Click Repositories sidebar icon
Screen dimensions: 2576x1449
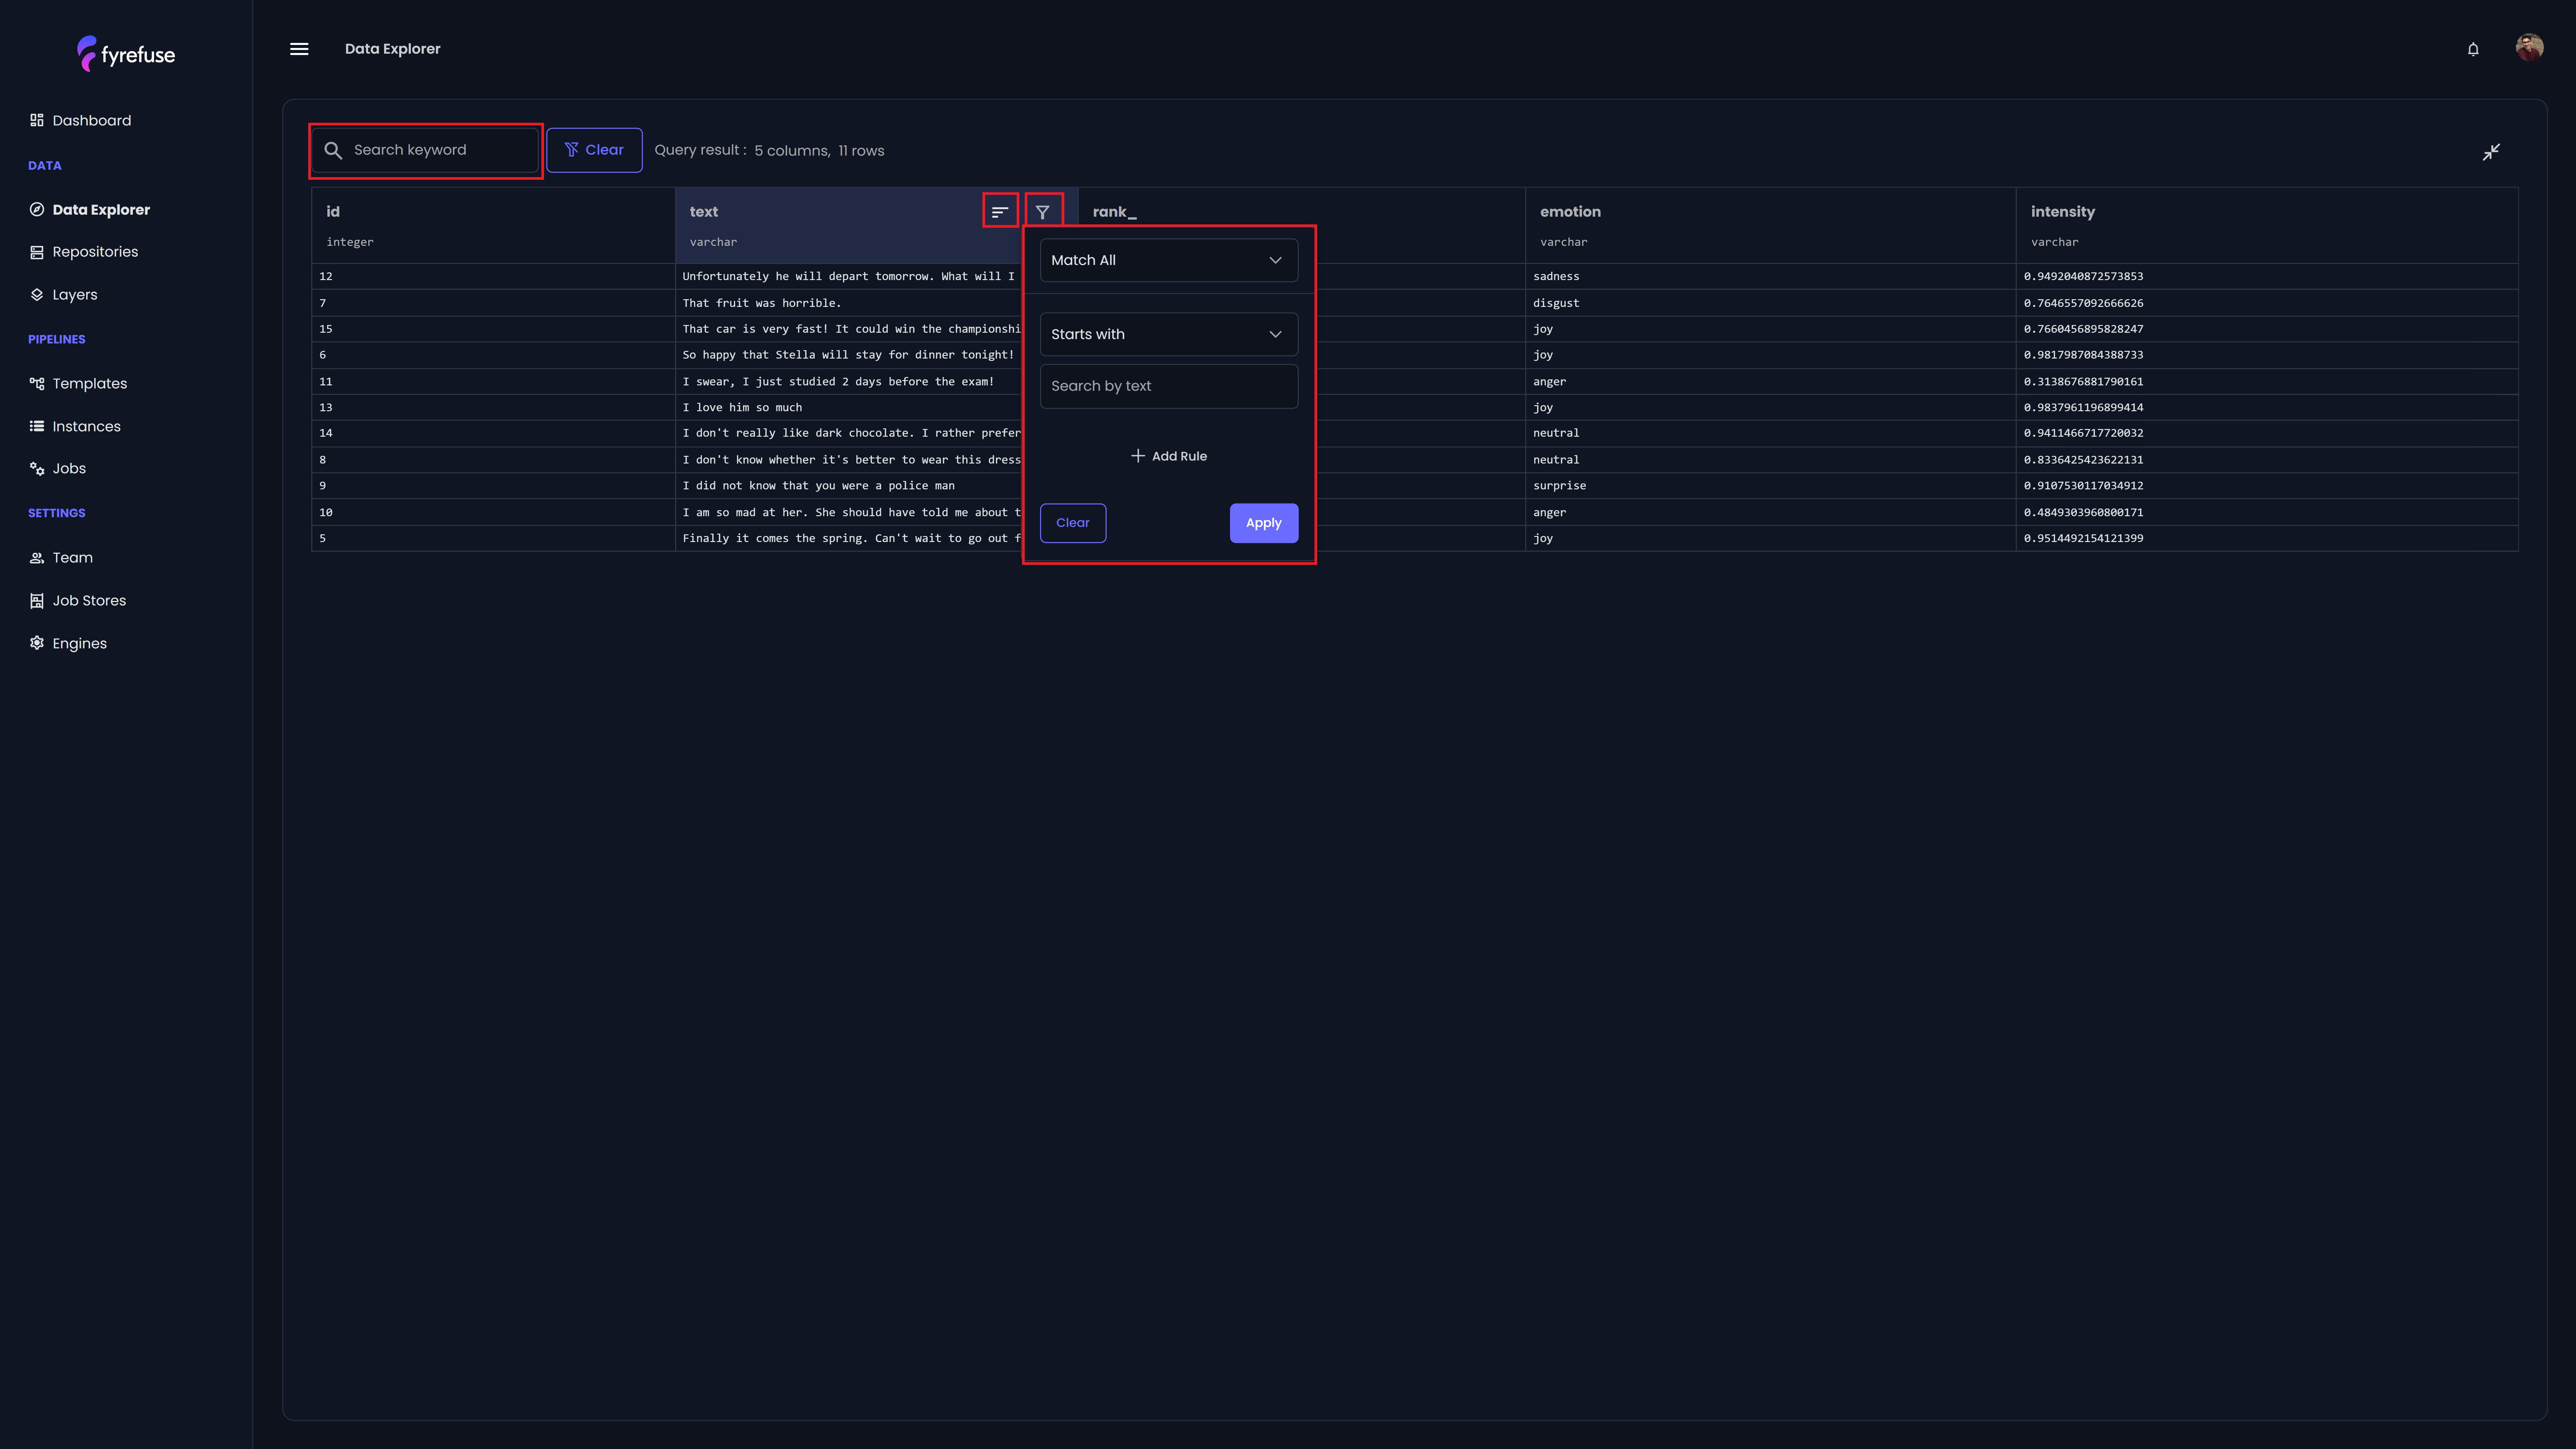[37, 252]
